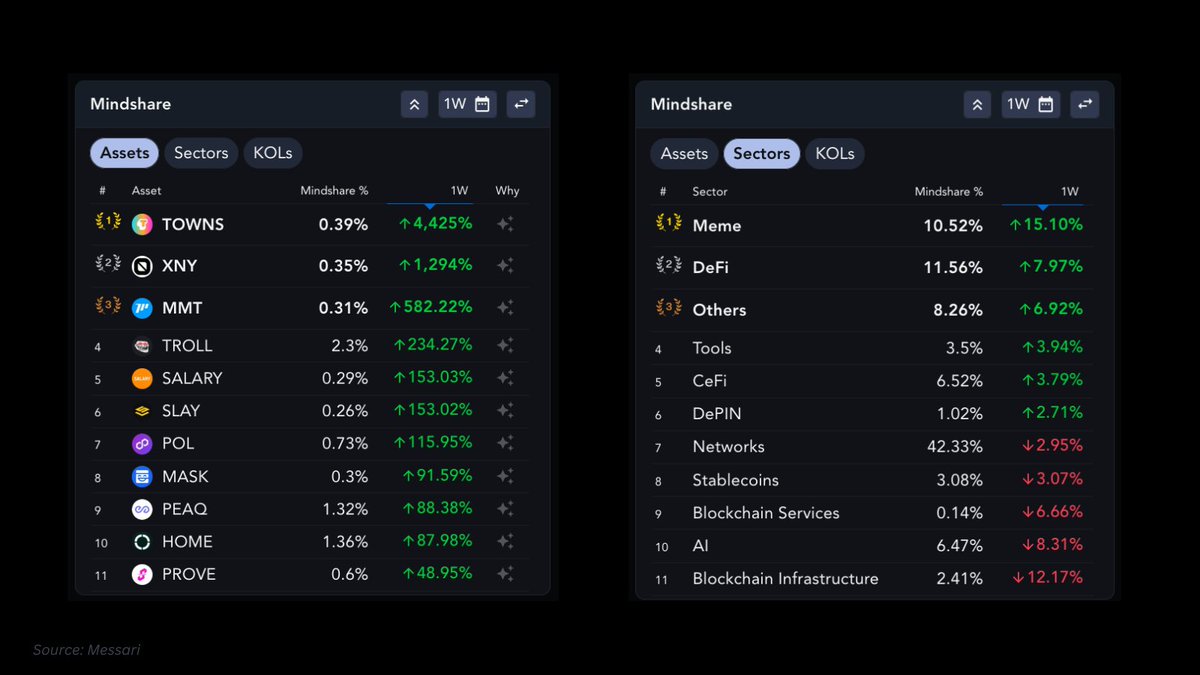Click the Sector column header

tap(710, 191)
